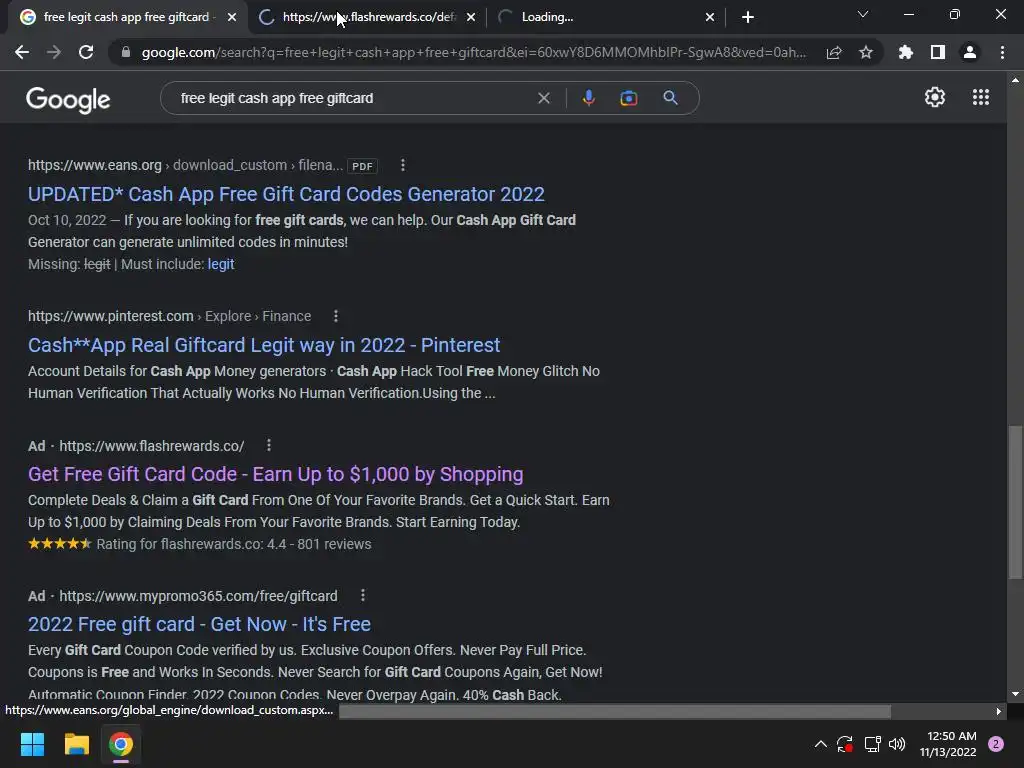Screen dimensions: 1024x768
Task: Clear the search query with the X
Action: 543,98
